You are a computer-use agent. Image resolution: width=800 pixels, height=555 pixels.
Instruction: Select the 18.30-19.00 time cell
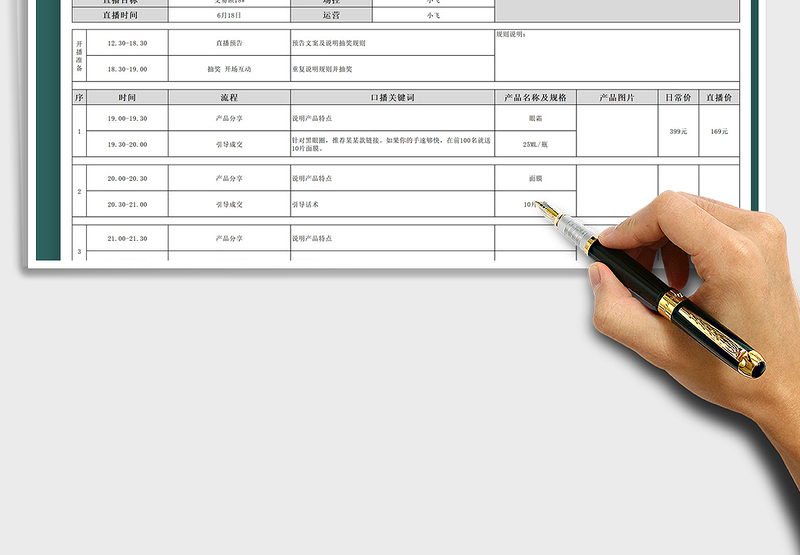[x=127, y=69]
